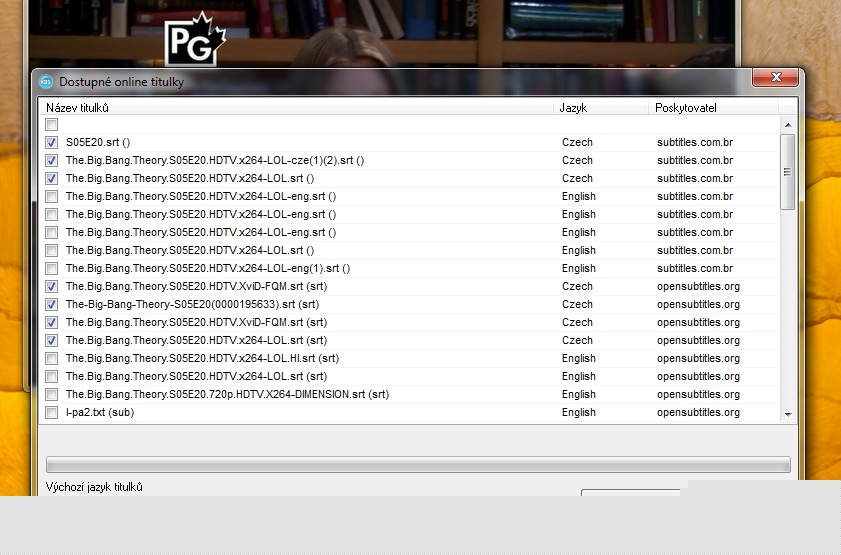
Task: Click opensubtitles.org in the l-pa2.txt row
Action: tap(698, 412)
